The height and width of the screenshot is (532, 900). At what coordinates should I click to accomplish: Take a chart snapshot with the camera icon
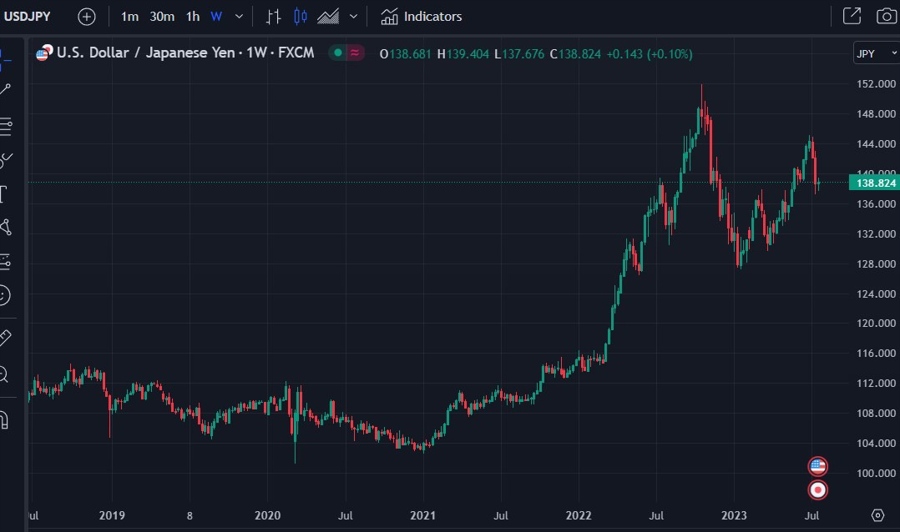[886, 16]
